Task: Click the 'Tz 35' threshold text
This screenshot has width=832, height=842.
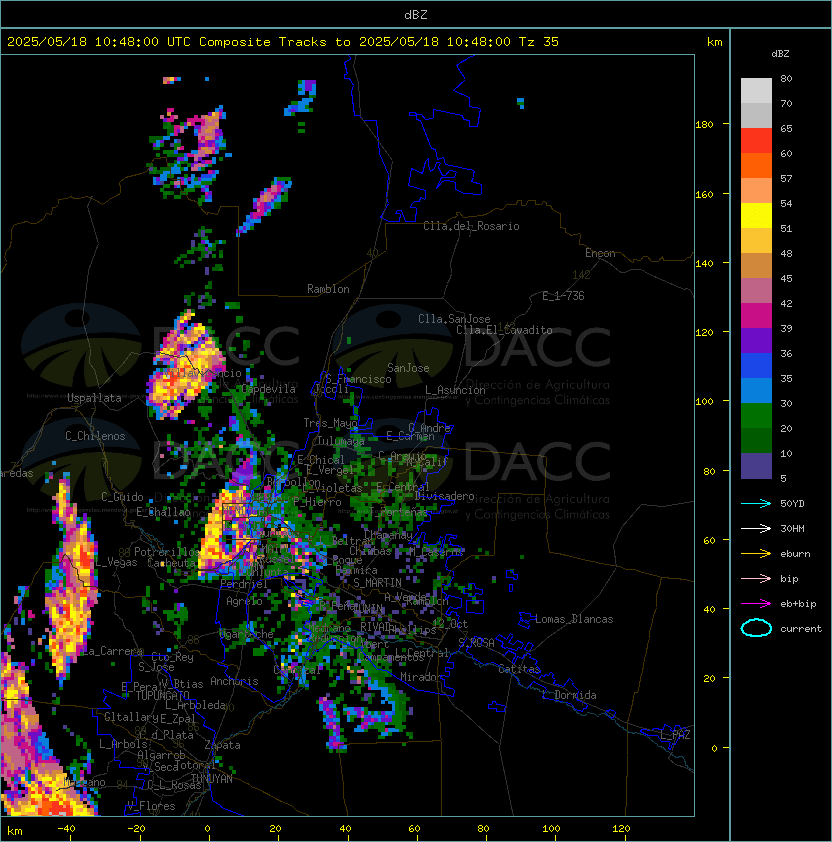Action: (539, 42)
